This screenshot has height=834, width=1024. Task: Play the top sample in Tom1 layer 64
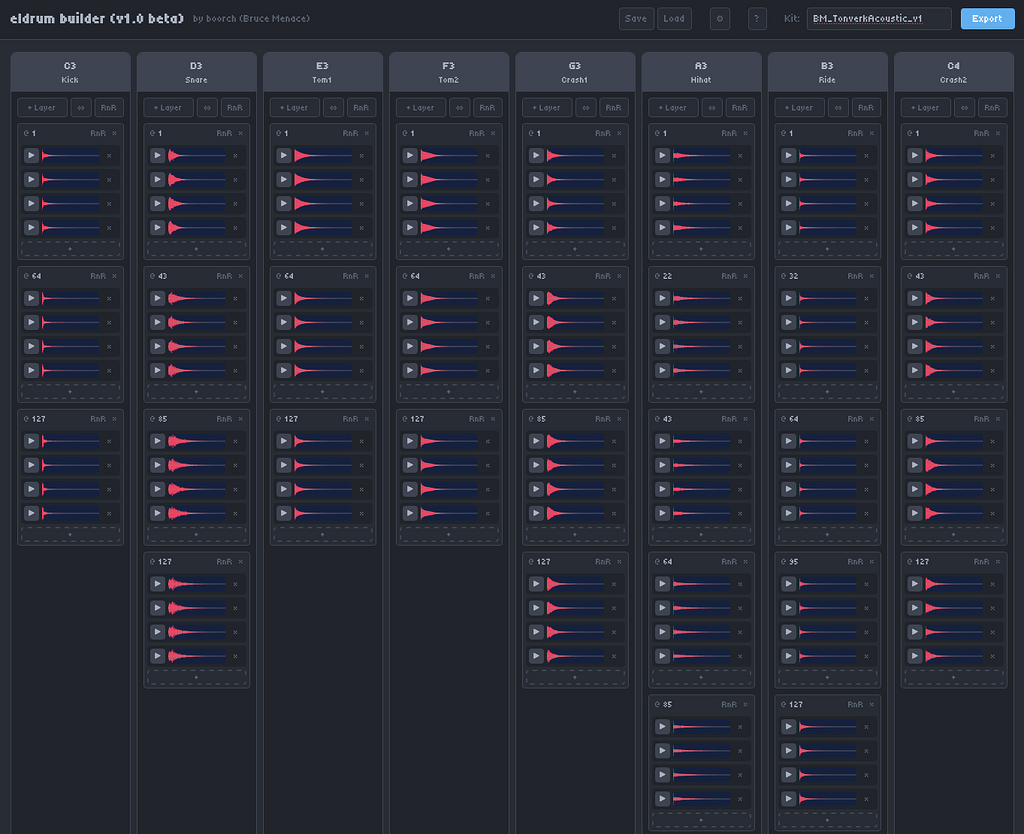click(283, 298)
